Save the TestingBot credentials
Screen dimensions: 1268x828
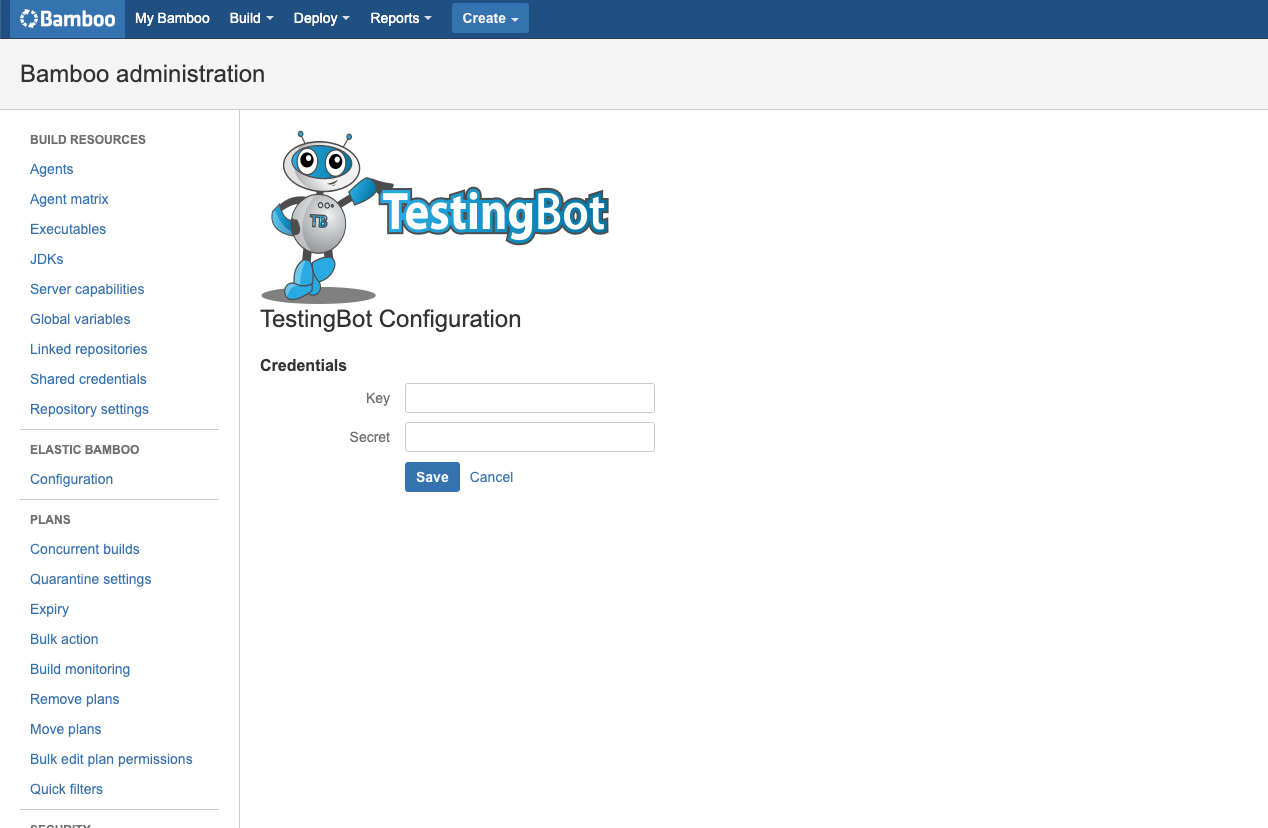432,477
